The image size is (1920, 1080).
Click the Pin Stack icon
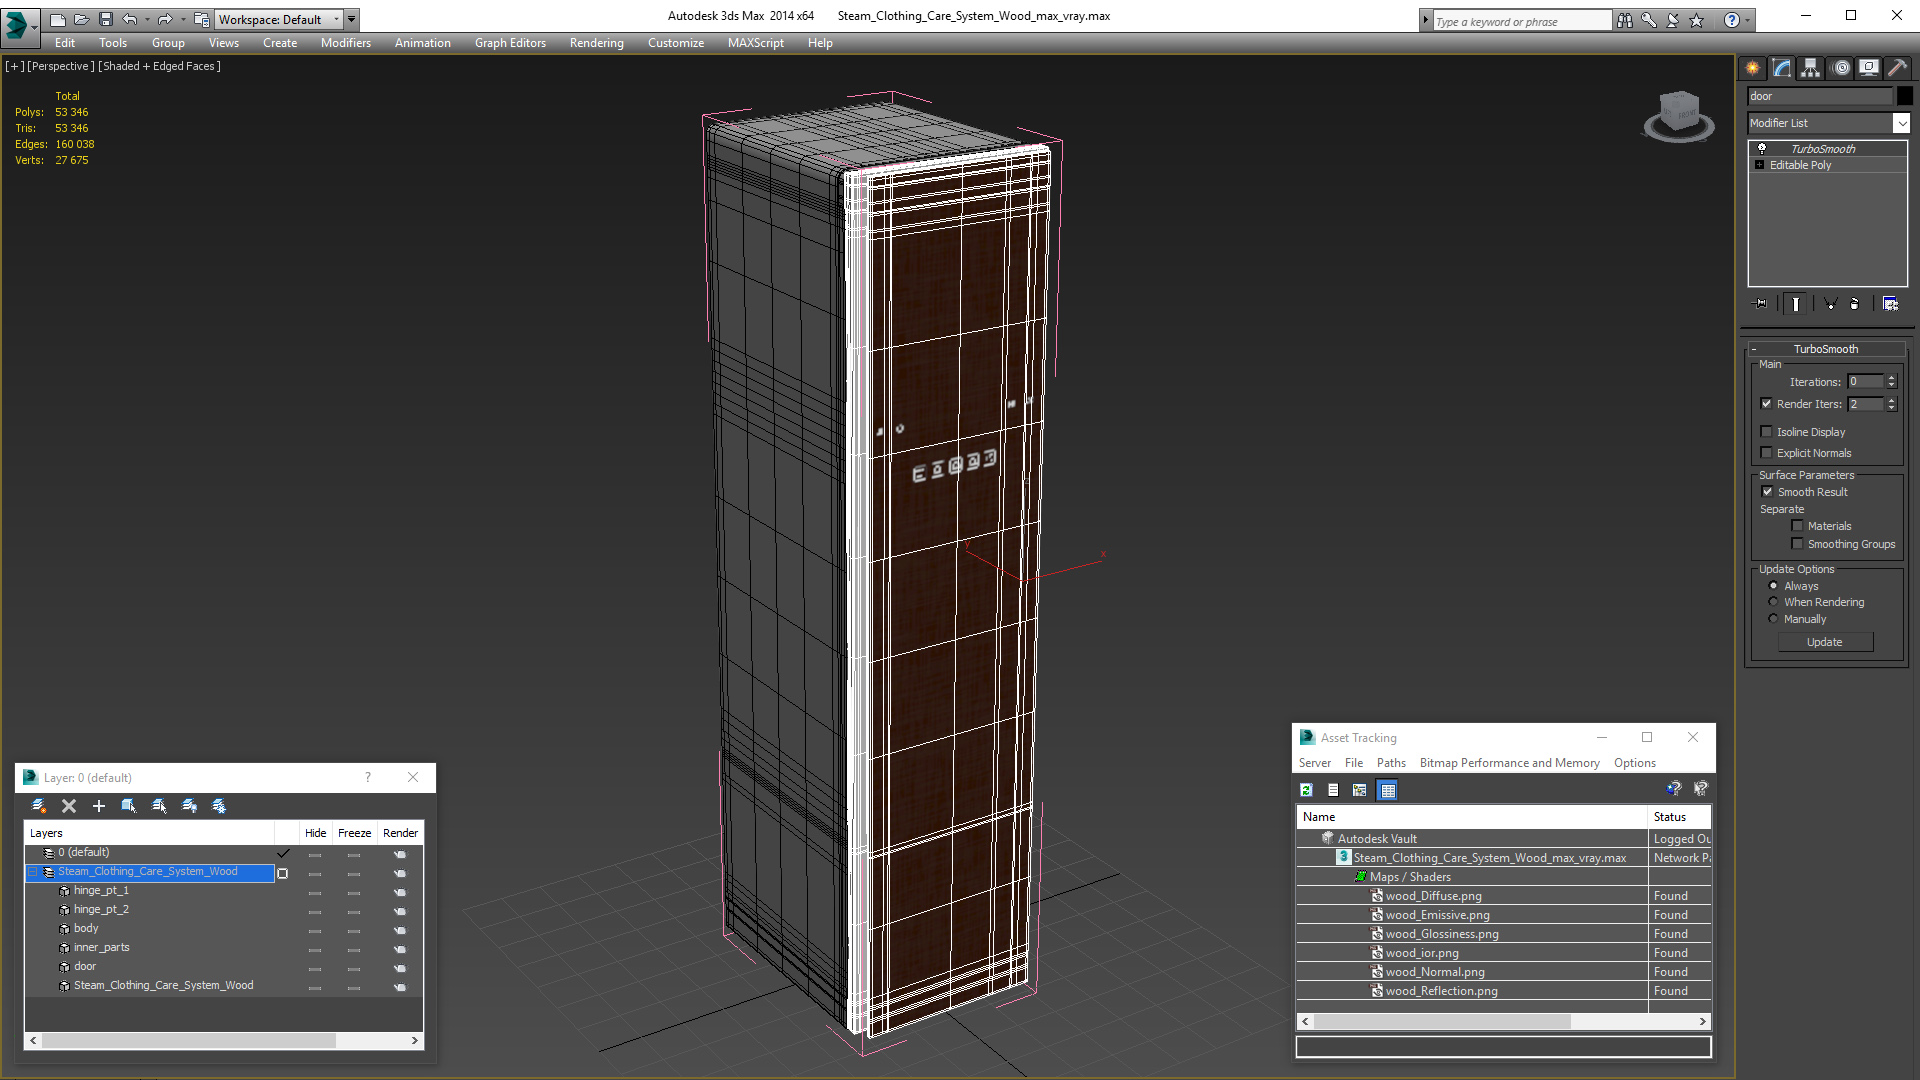point(1761,304)
